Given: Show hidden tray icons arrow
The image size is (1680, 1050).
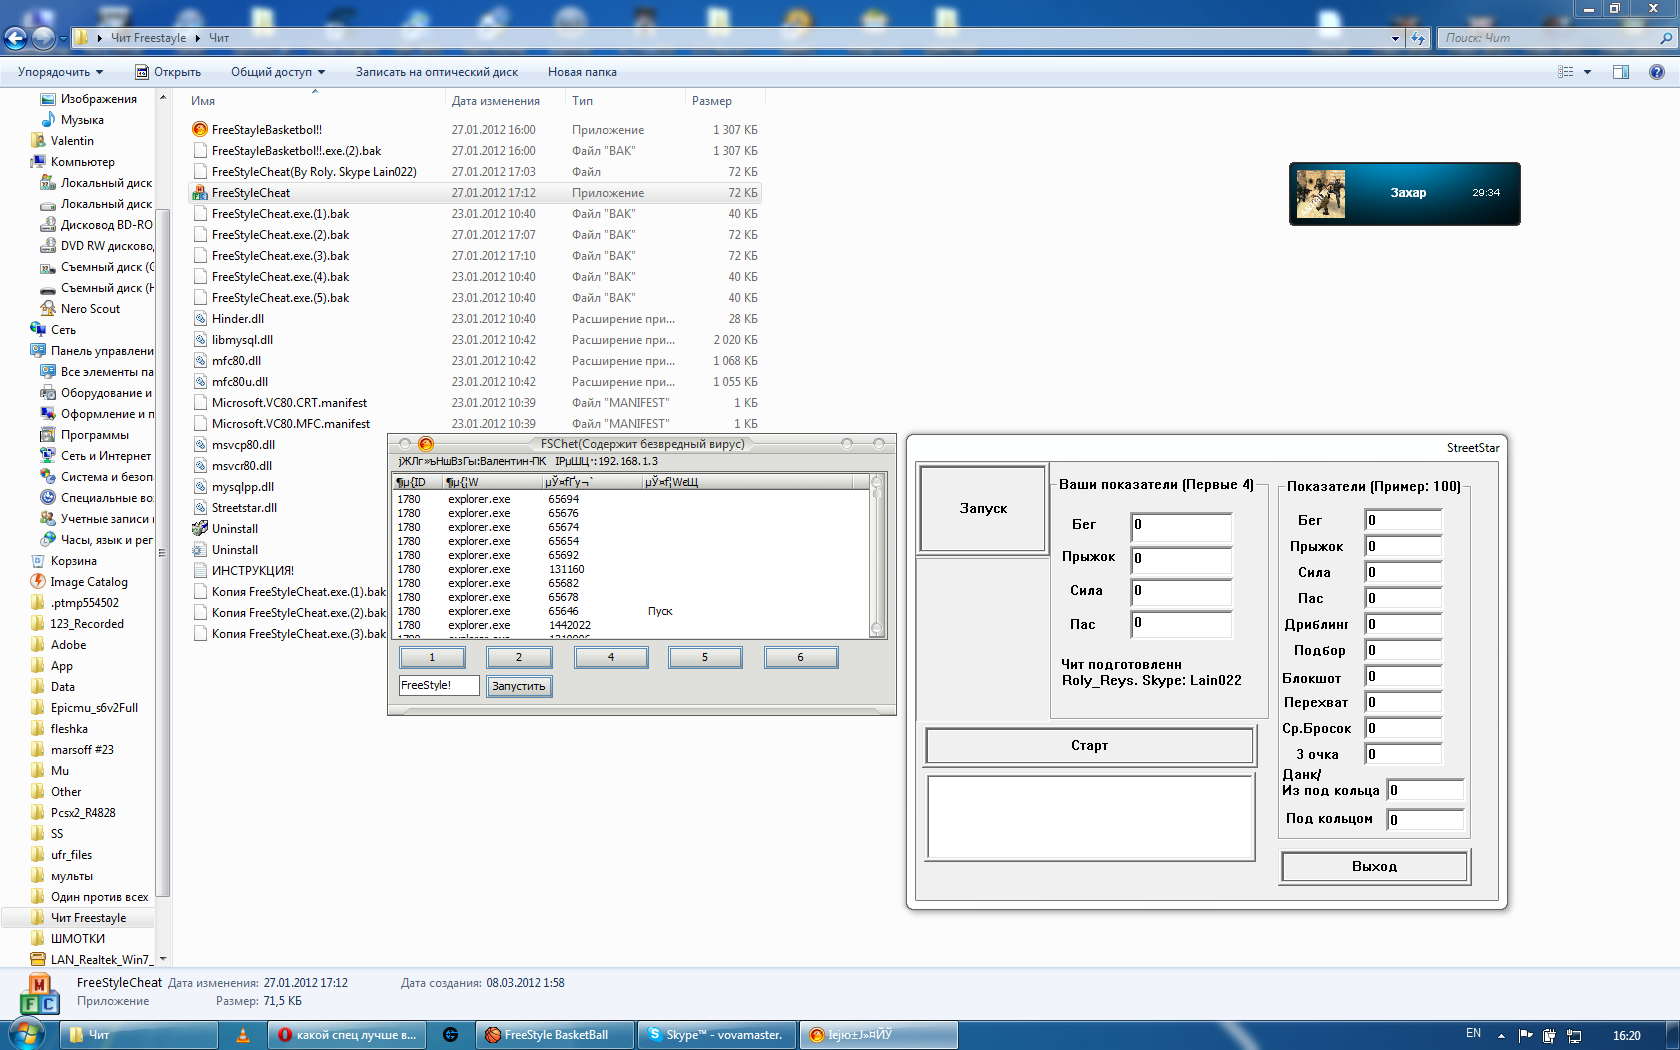Looking at the screenshot, I should (1501, 1036).
